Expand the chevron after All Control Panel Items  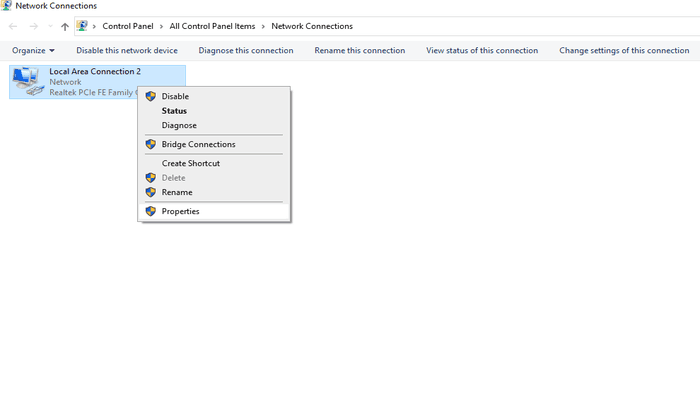263,26
